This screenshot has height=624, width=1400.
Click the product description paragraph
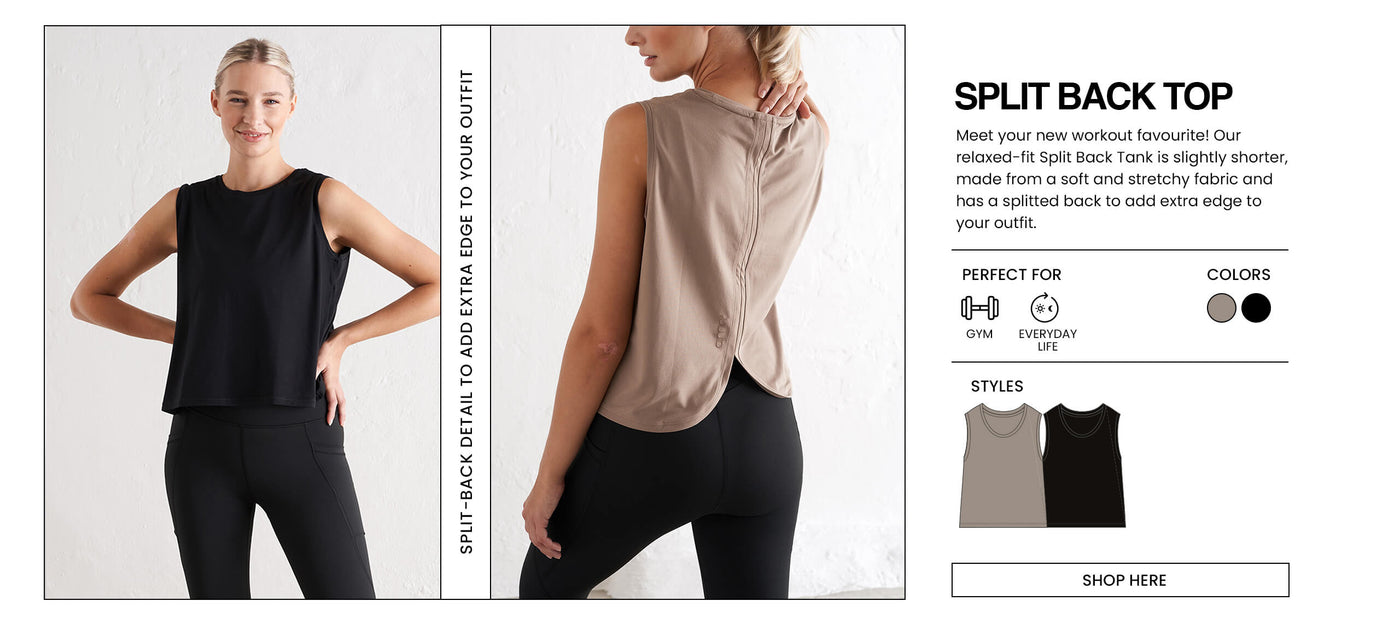tap(1121, 179)
